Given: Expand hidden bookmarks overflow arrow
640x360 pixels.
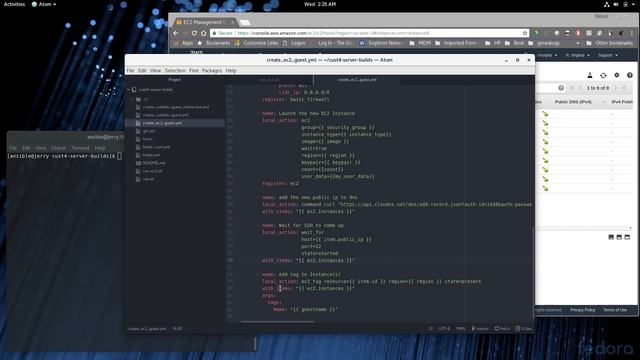Looking at the screenshot, I should (x=578, y=43).
